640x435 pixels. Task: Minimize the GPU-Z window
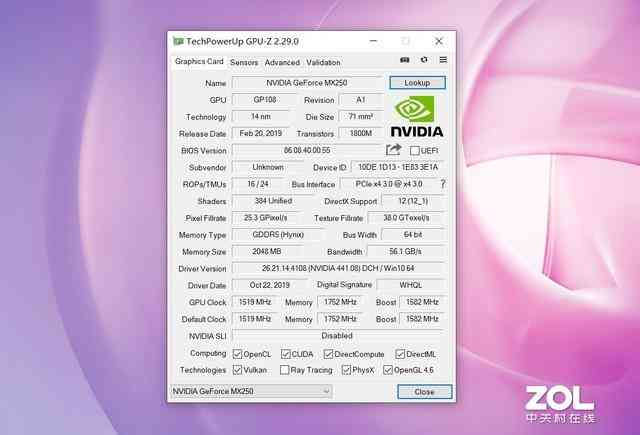click(x=373, y=41)
